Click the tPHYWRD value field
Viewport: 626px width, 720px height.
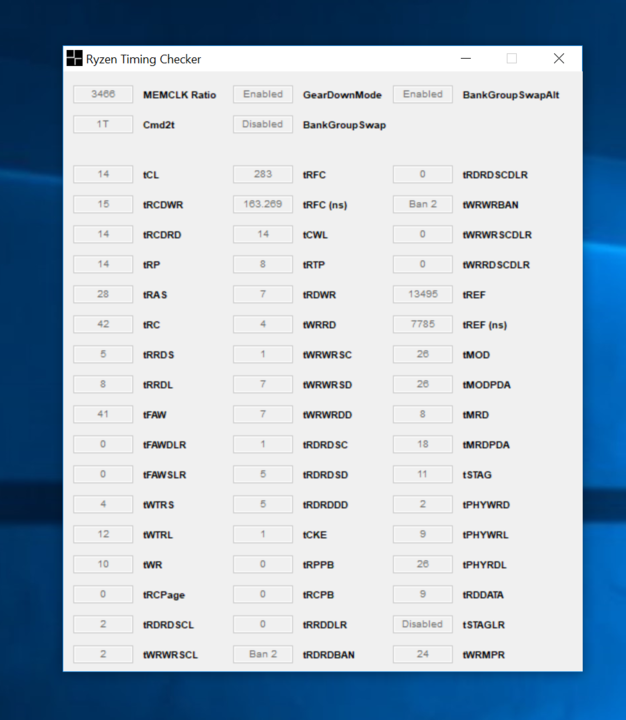(423, 504)
